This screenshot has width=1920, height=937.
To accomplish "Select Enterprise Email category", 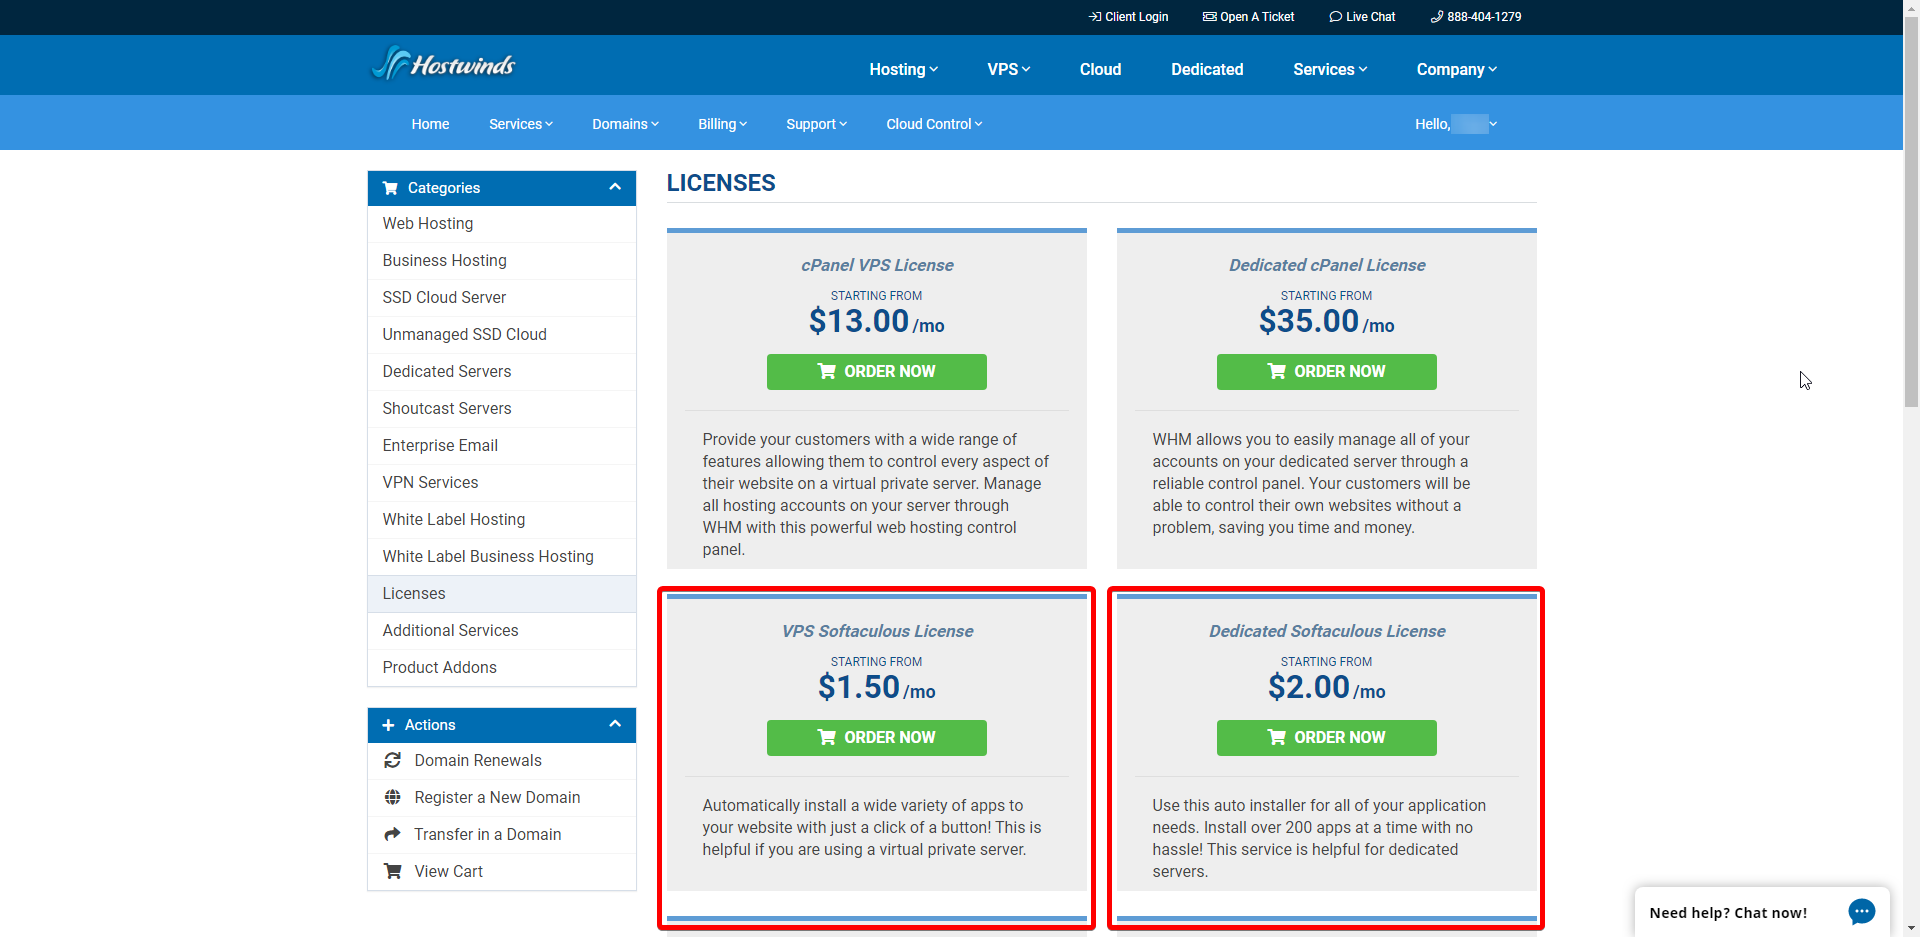I will pyautogui.click(x=502, y=446).
